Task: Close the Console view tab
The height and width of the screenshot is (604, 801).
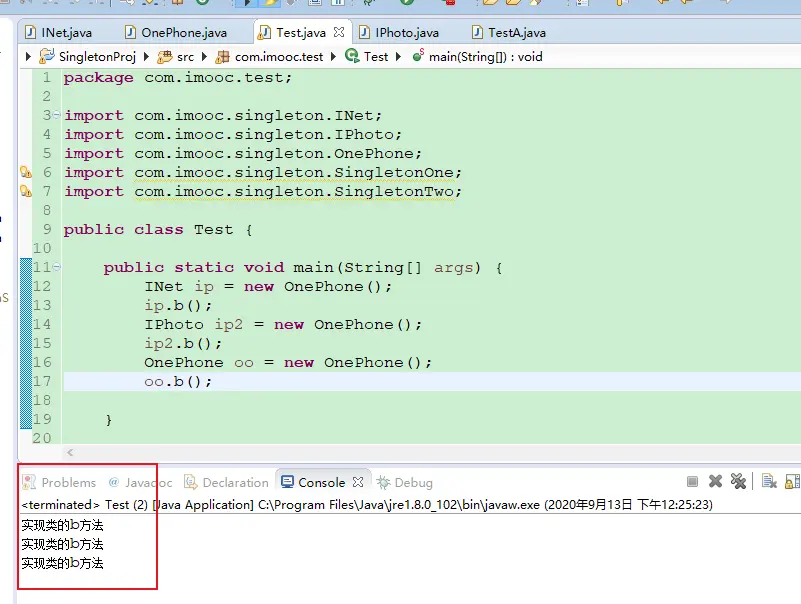Action: (358, 483)
